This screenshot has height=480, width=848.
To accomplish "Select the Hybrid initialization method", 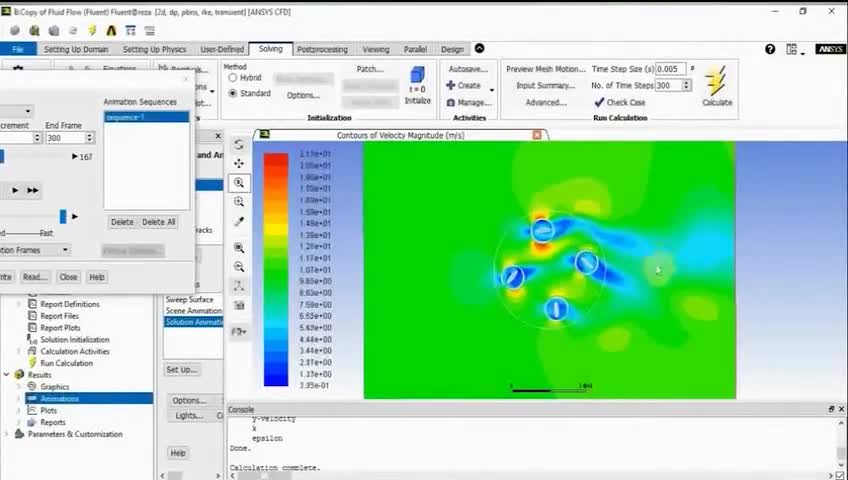I will coord(233,78).
